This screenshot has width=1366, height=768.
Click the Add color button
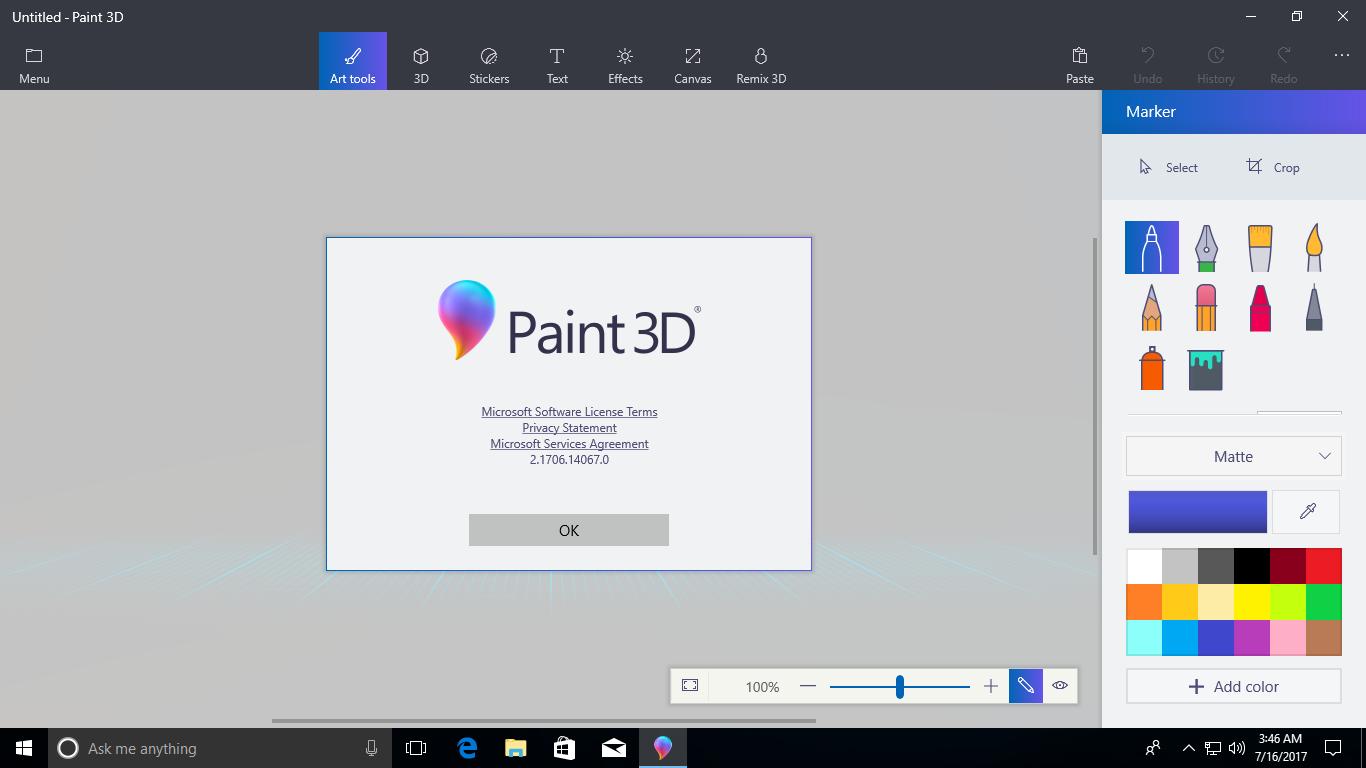(x=1233, y=686)
